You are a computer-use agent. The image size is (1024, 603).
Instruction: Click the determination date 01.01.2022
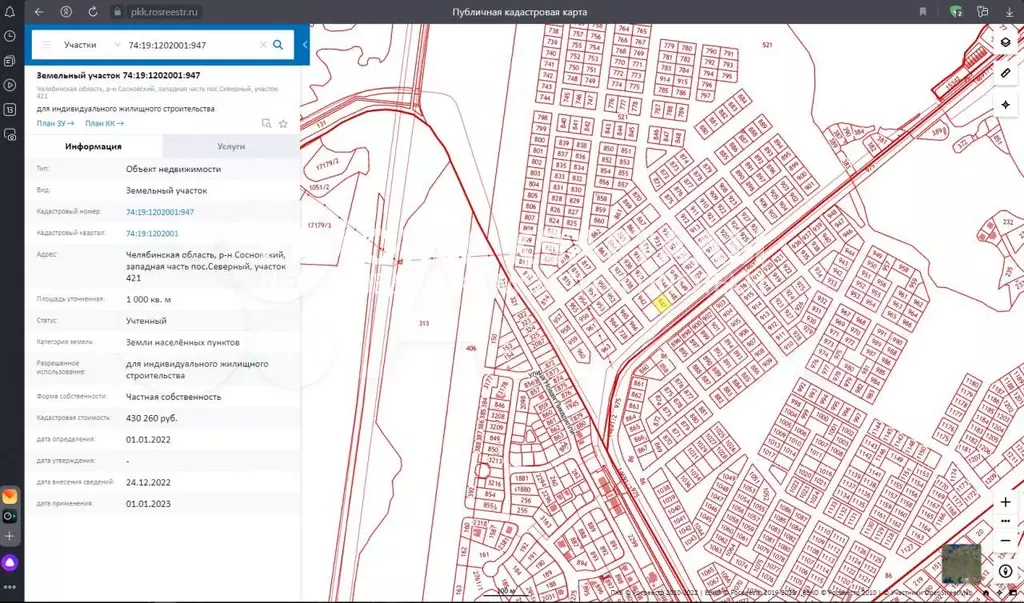148,440
